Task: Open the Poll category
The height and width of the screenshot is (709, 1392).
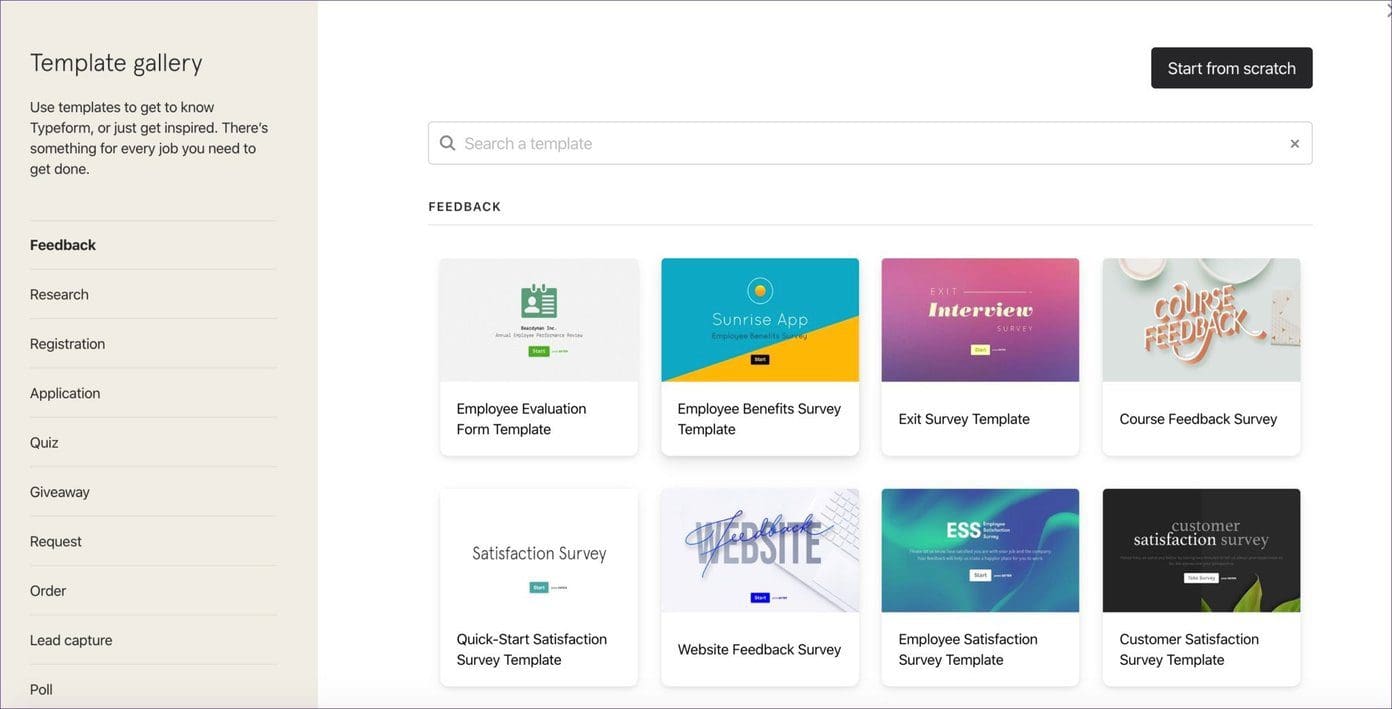Action: (x=41, y=690)
